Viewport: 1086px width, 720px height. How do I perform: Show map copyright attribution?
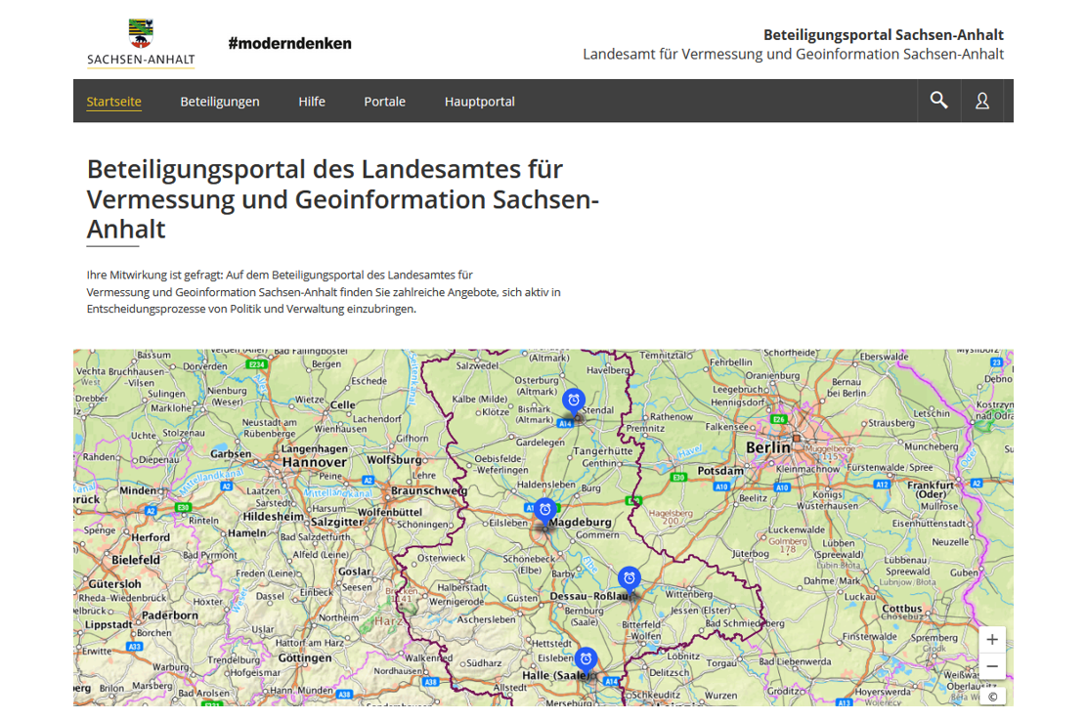[992, 697]
